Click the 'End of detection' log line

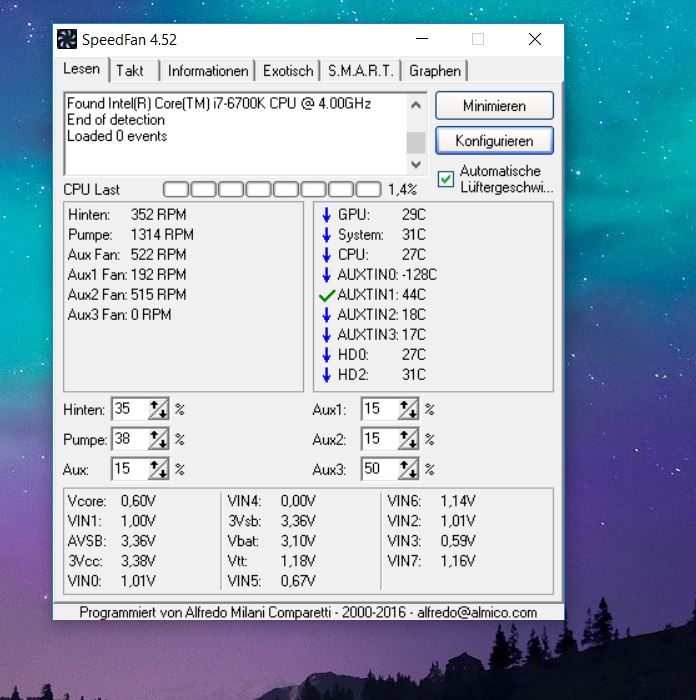tap(116, 120)
